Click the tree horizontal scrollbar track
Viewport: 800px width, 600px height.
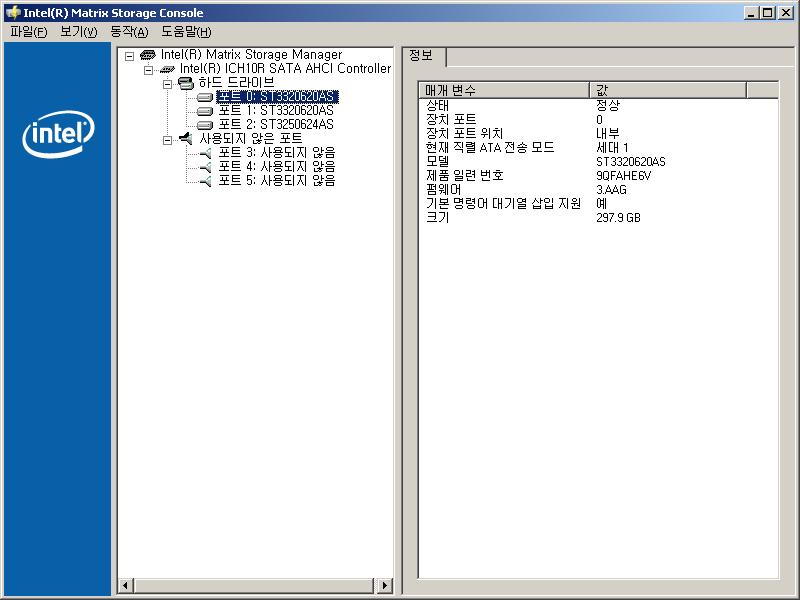coord(254,585)
